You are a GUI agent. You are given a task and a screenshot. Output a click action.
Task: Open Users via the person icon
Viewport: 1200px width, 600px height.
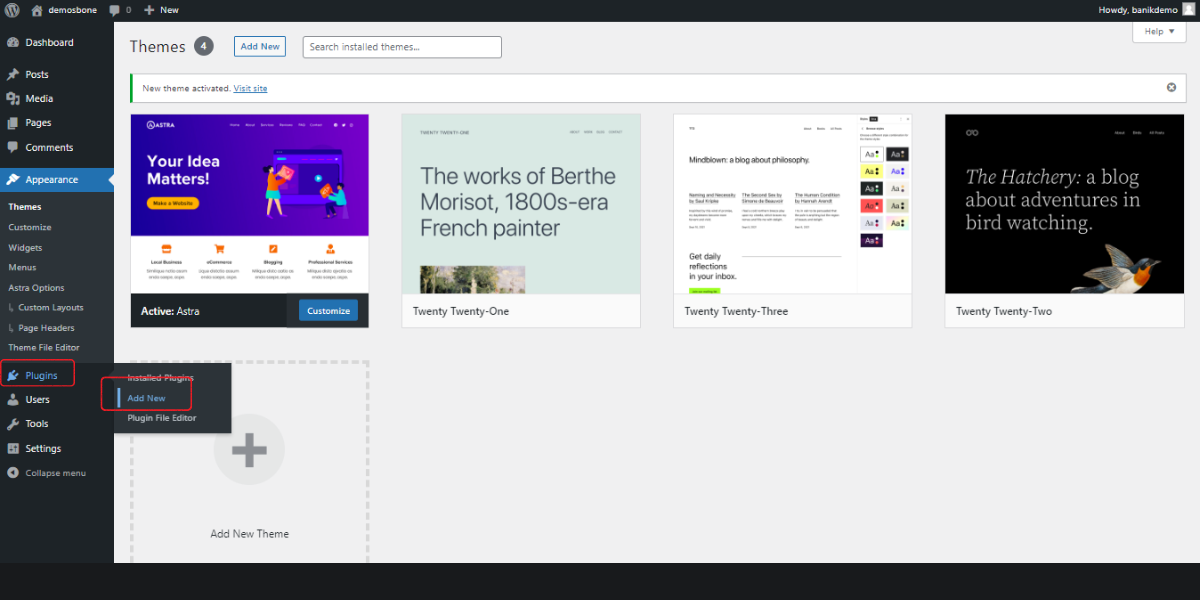13,400
